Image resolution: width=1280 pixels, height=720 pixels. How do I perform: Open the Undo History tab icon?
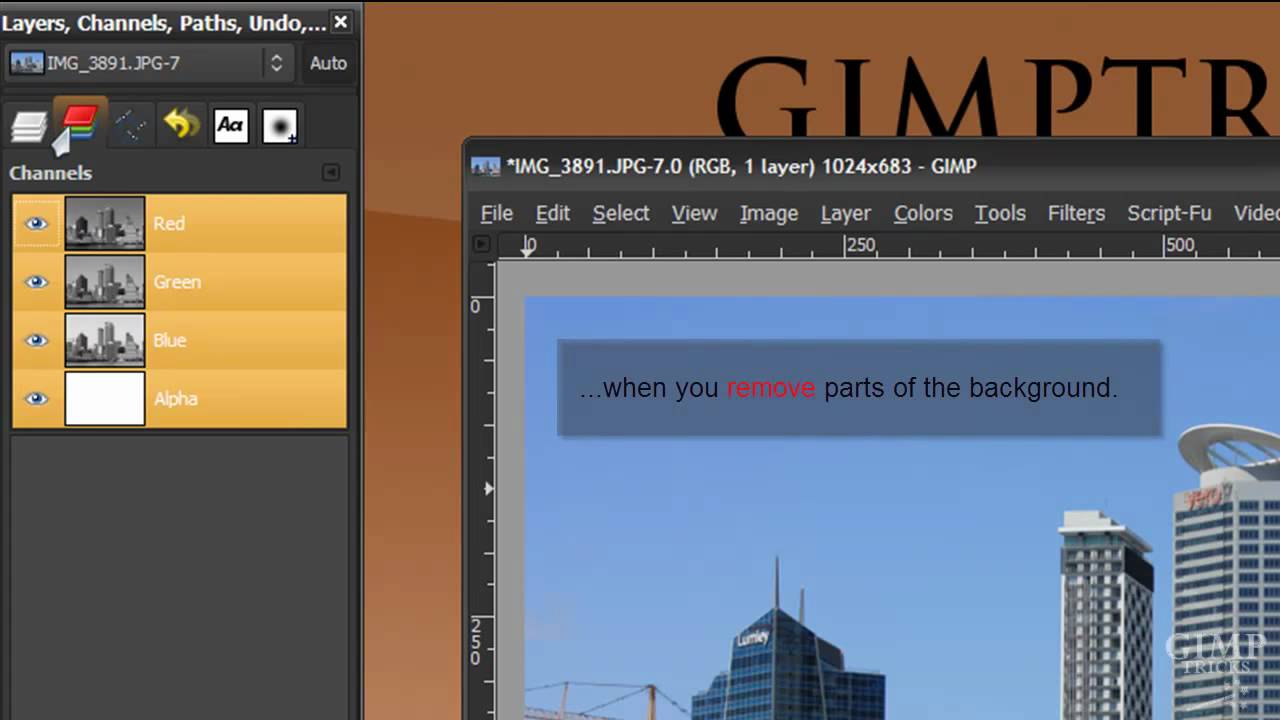pos(181,125)
